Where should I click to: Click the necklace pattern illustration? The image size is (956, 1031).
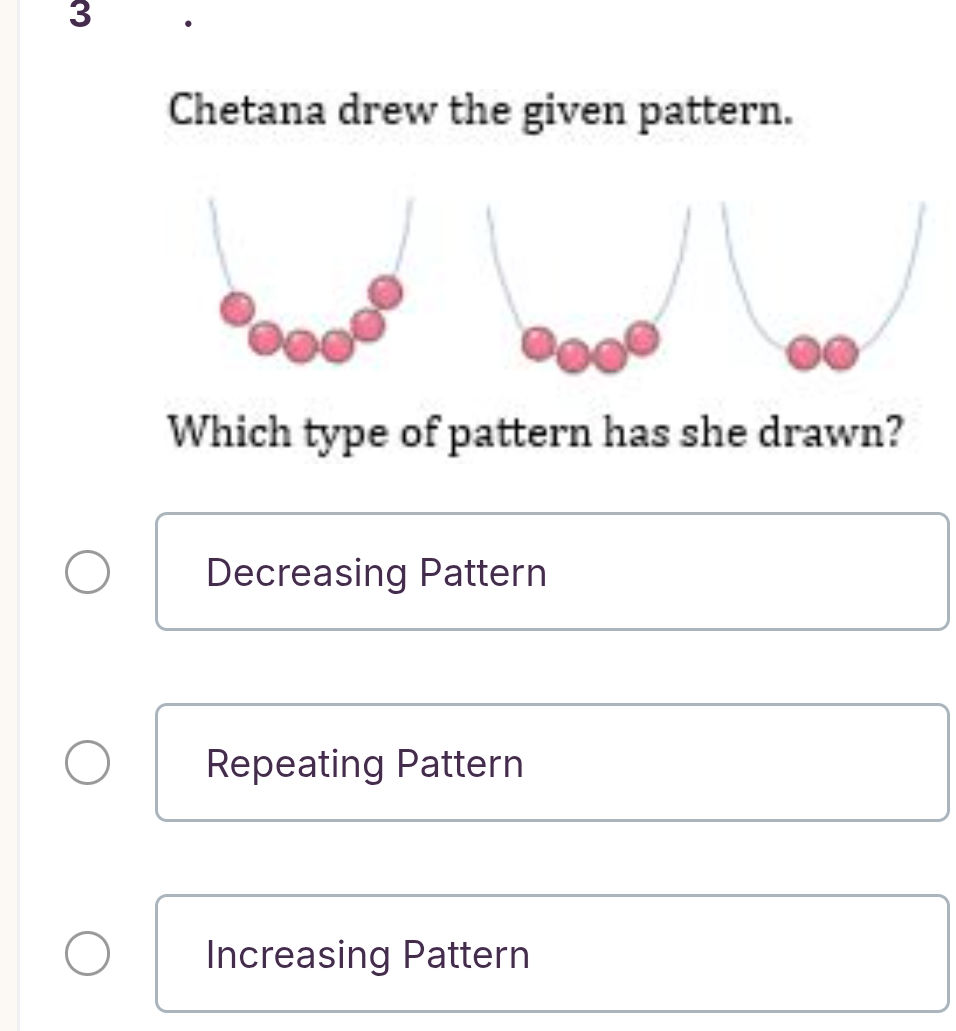pyautogui.click(x=560, y=290)
